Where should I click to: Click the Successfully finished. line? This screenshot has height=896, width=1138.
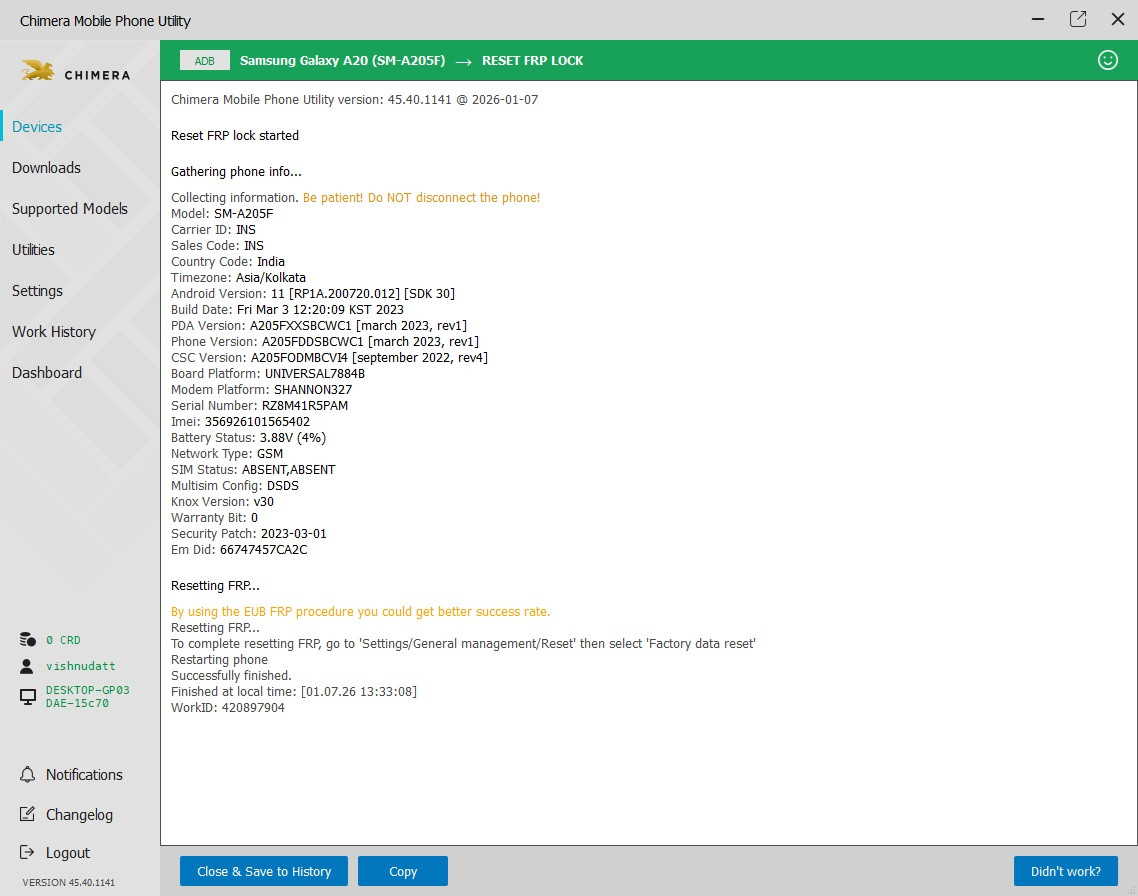point(231,675)
